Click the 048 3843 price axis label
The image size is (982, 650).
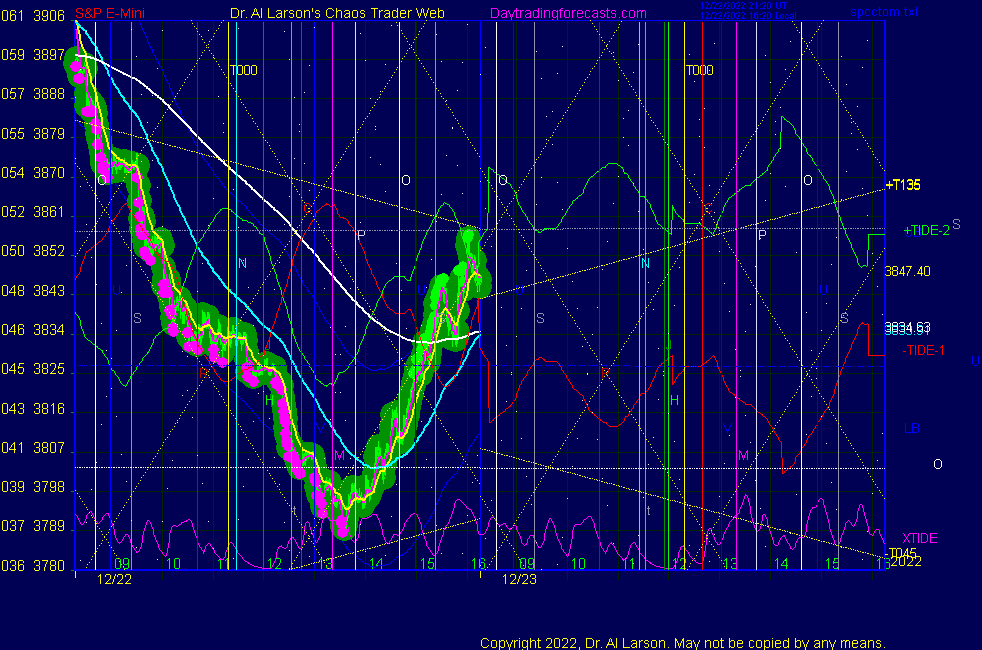pos(33,291)
